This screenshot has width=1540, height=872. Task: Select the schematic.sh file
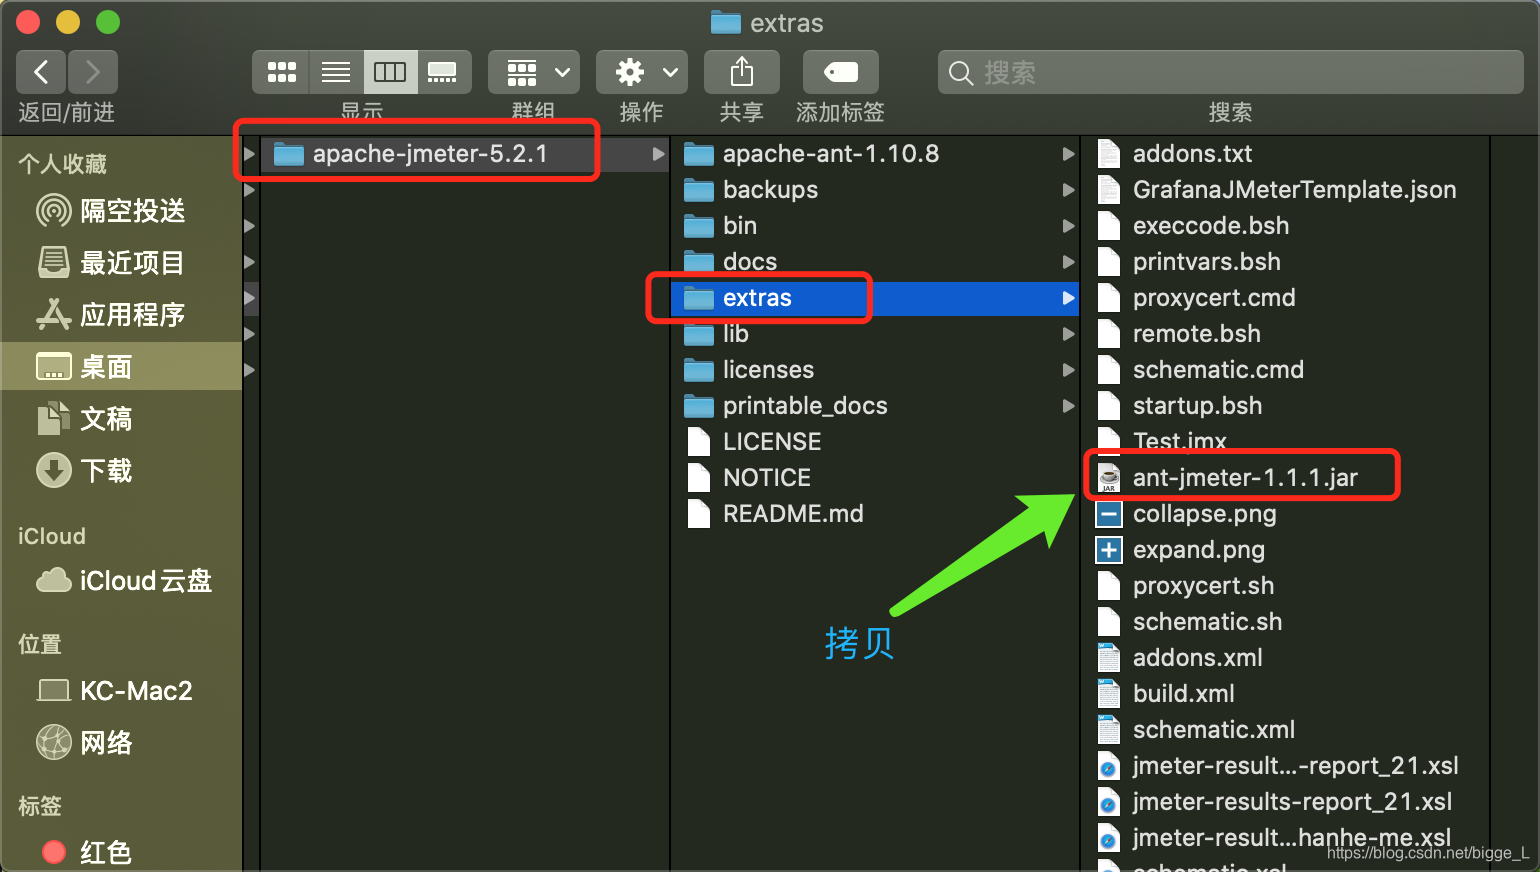(1285, 622)
